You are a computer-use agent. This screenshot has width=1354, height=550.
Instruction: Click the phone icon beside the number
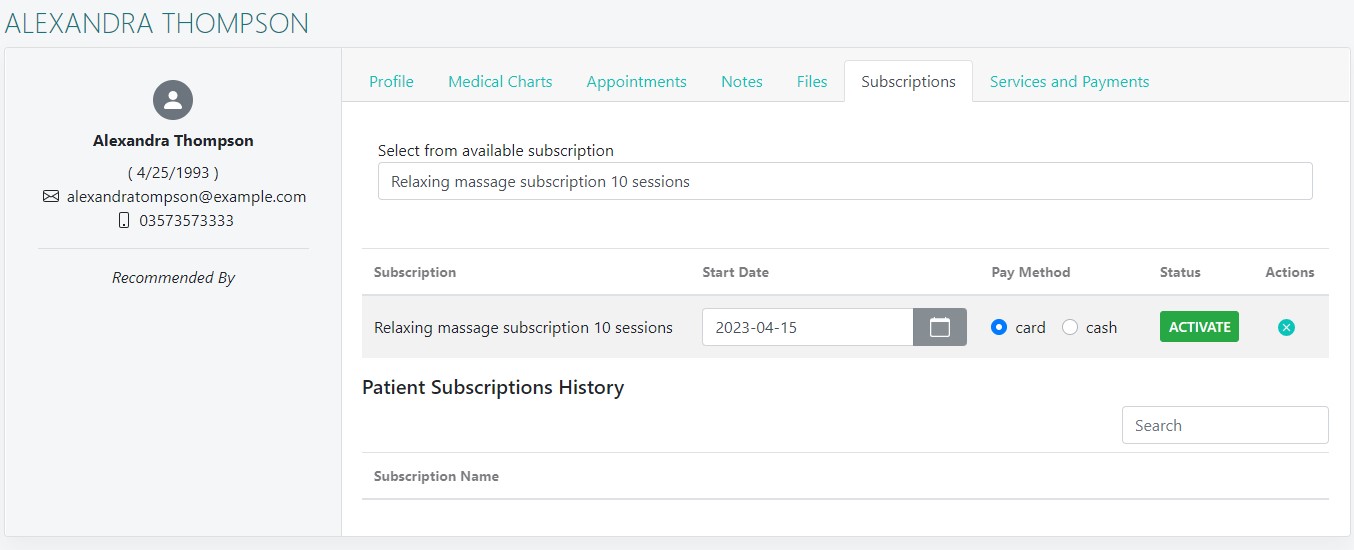click(124, 220)
